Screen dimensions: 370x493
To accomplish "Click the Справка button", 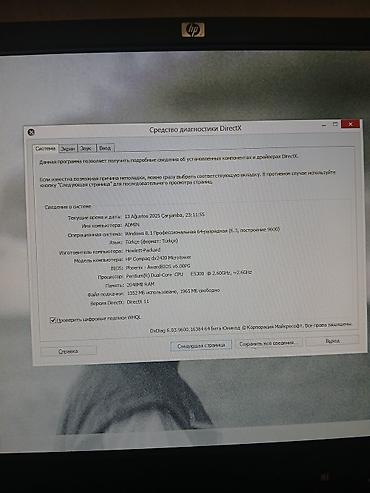I will click(x=68, y=351).
